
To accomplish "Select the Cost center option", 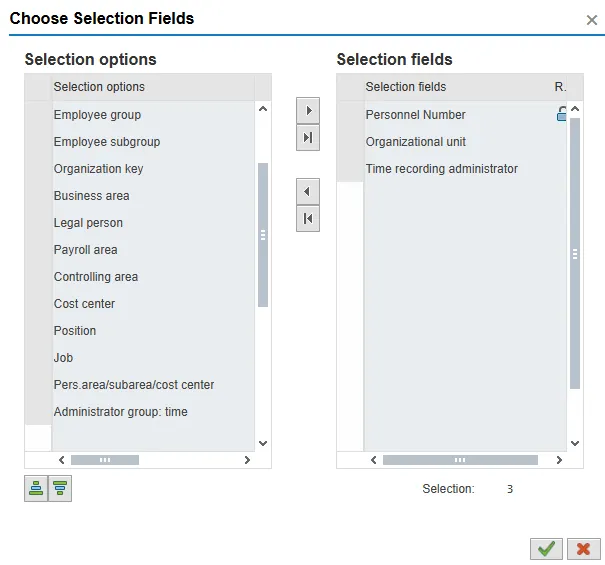I will [x=84, y=304].
